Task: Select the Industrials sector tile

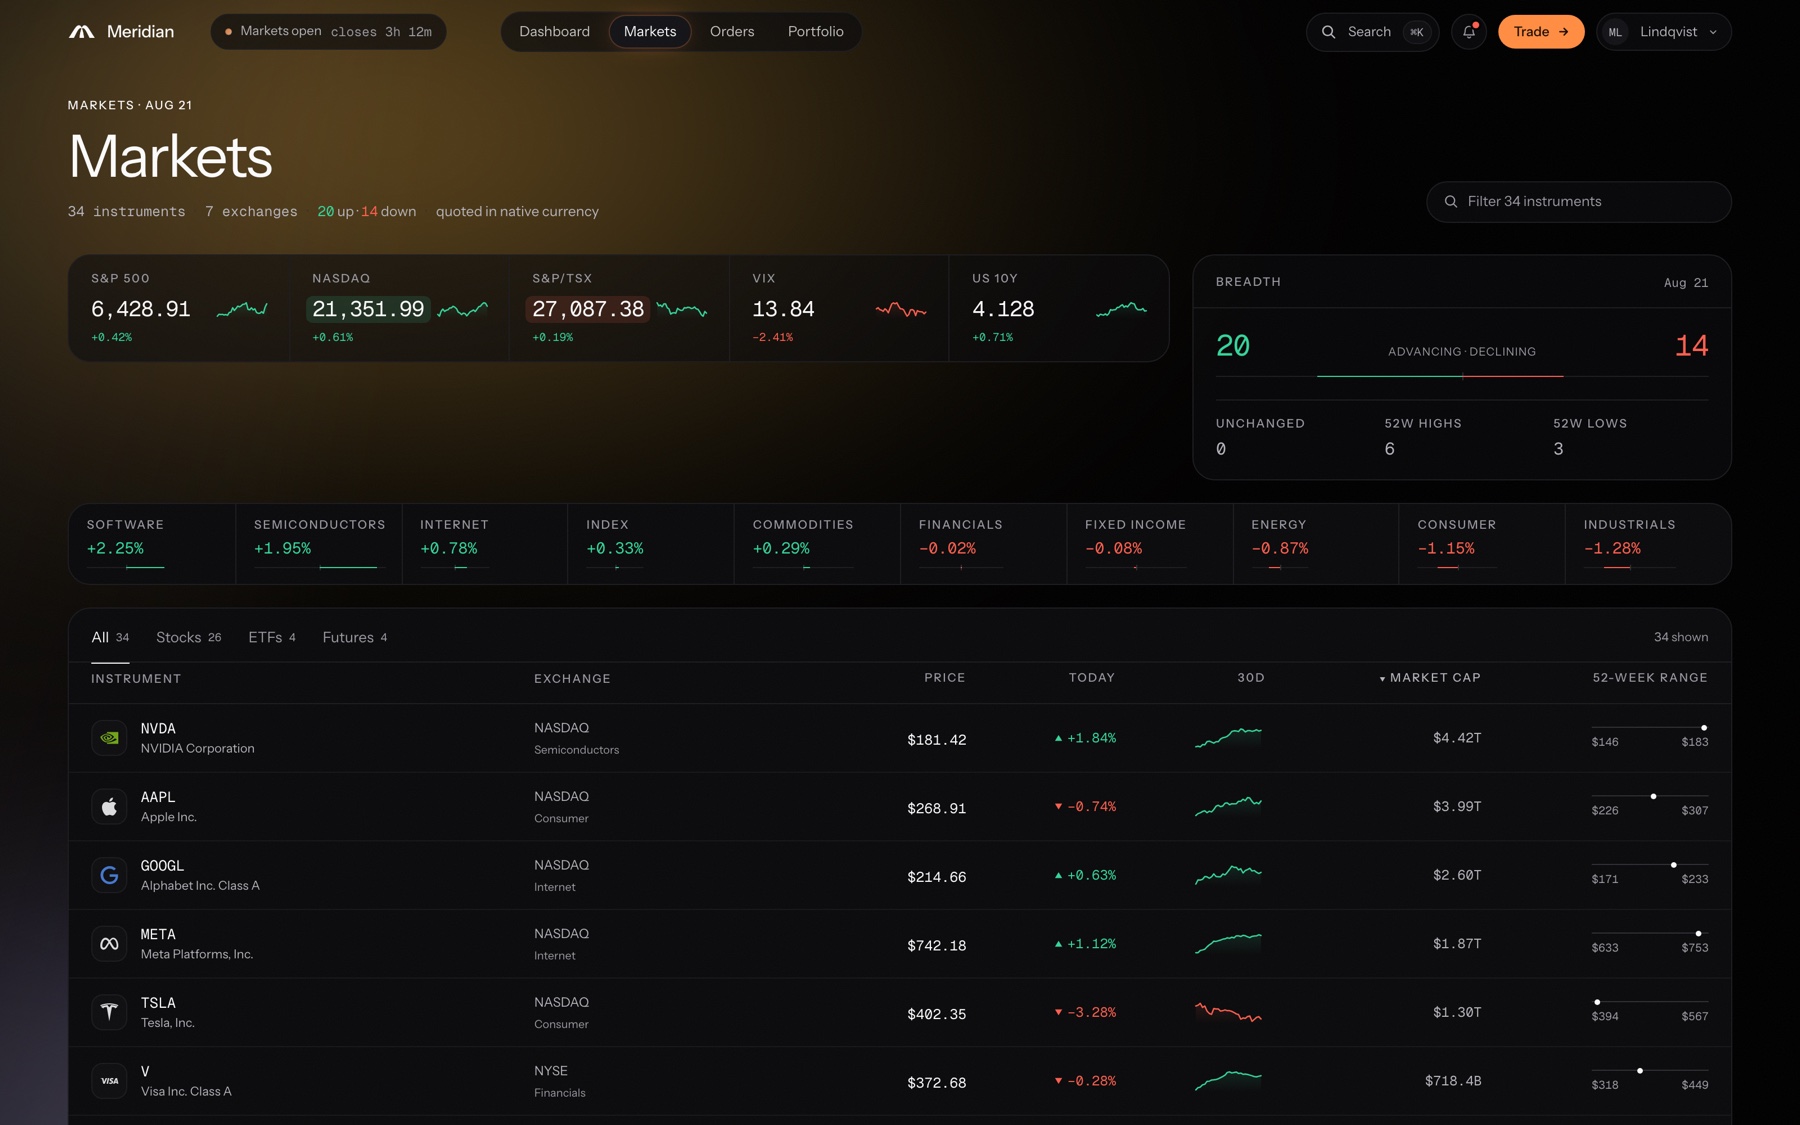Action: tap(1648, 544)
